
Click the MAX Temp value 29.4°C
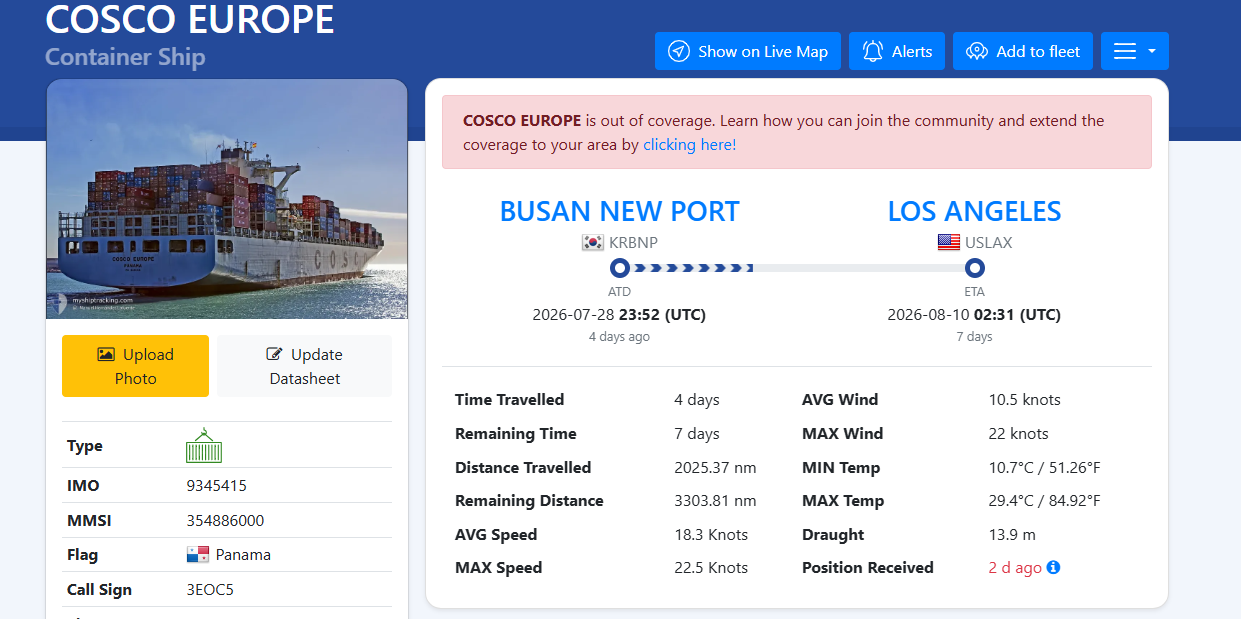point(1014,500)
